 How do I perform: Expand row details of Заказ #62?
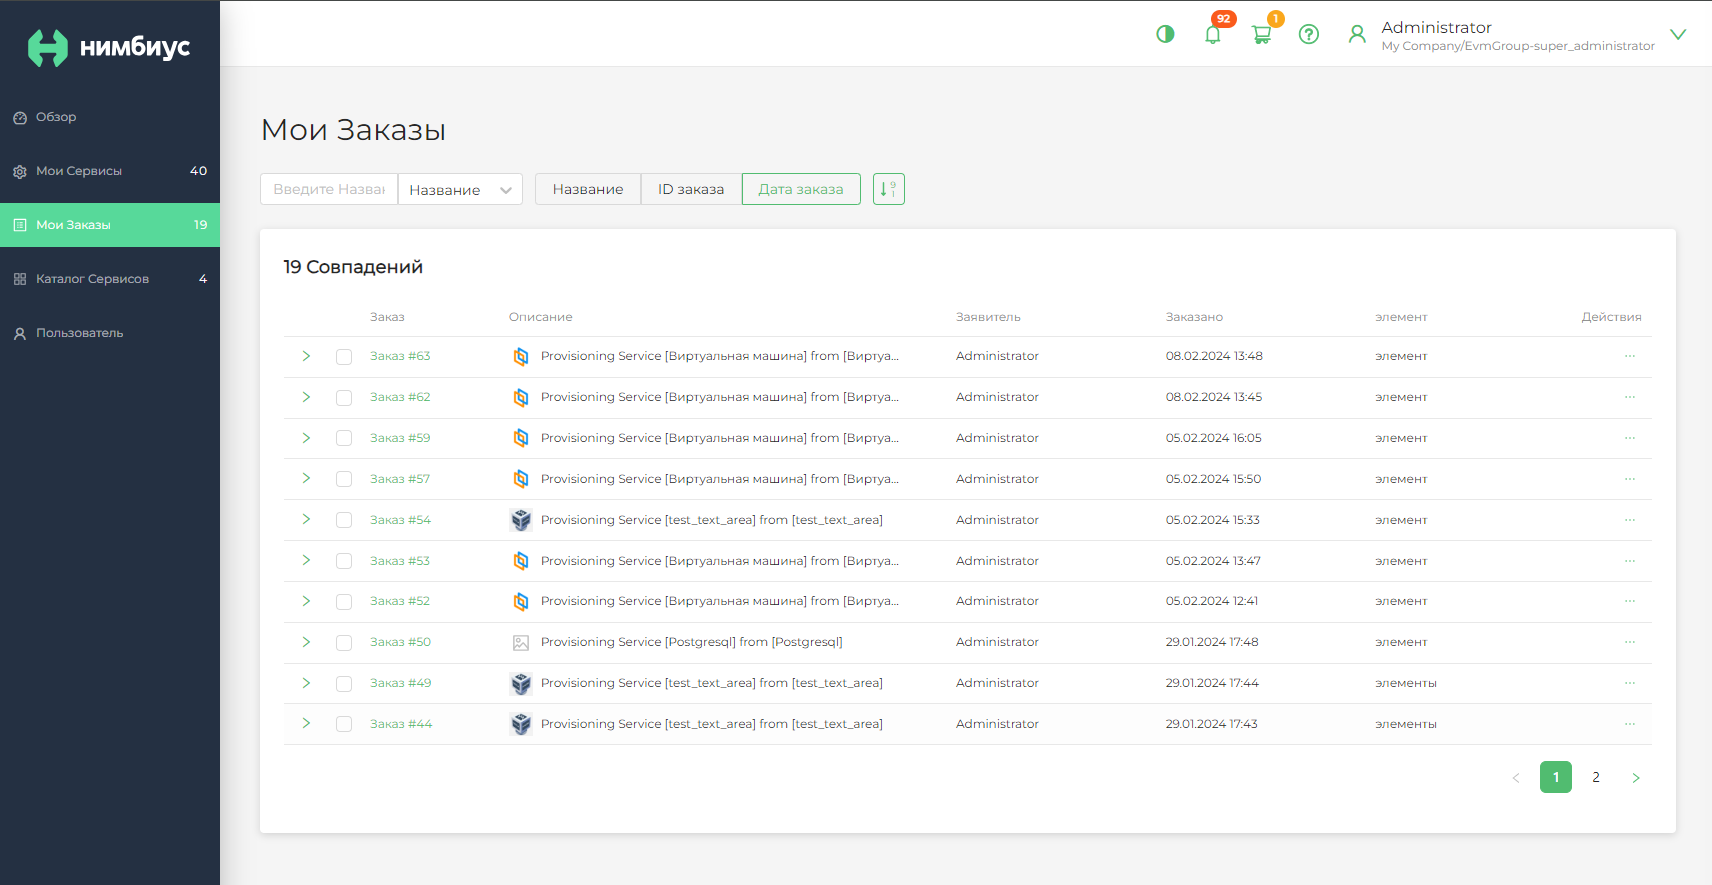tap(306, 397)
